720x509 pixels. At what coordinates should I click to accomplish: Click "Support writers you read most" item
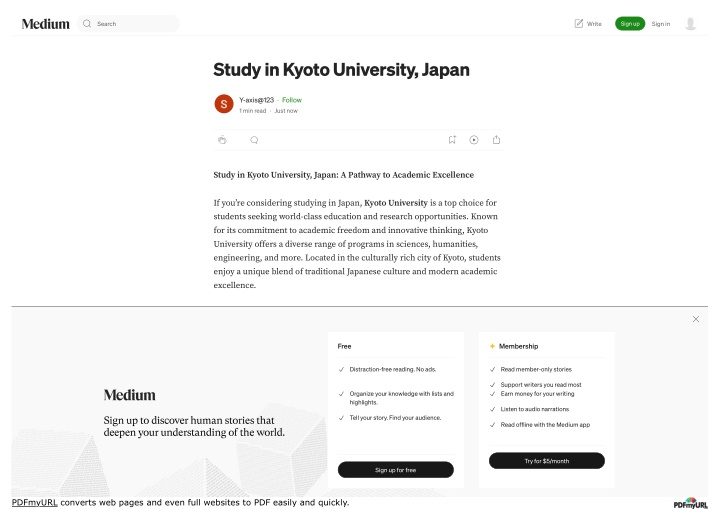541,385
